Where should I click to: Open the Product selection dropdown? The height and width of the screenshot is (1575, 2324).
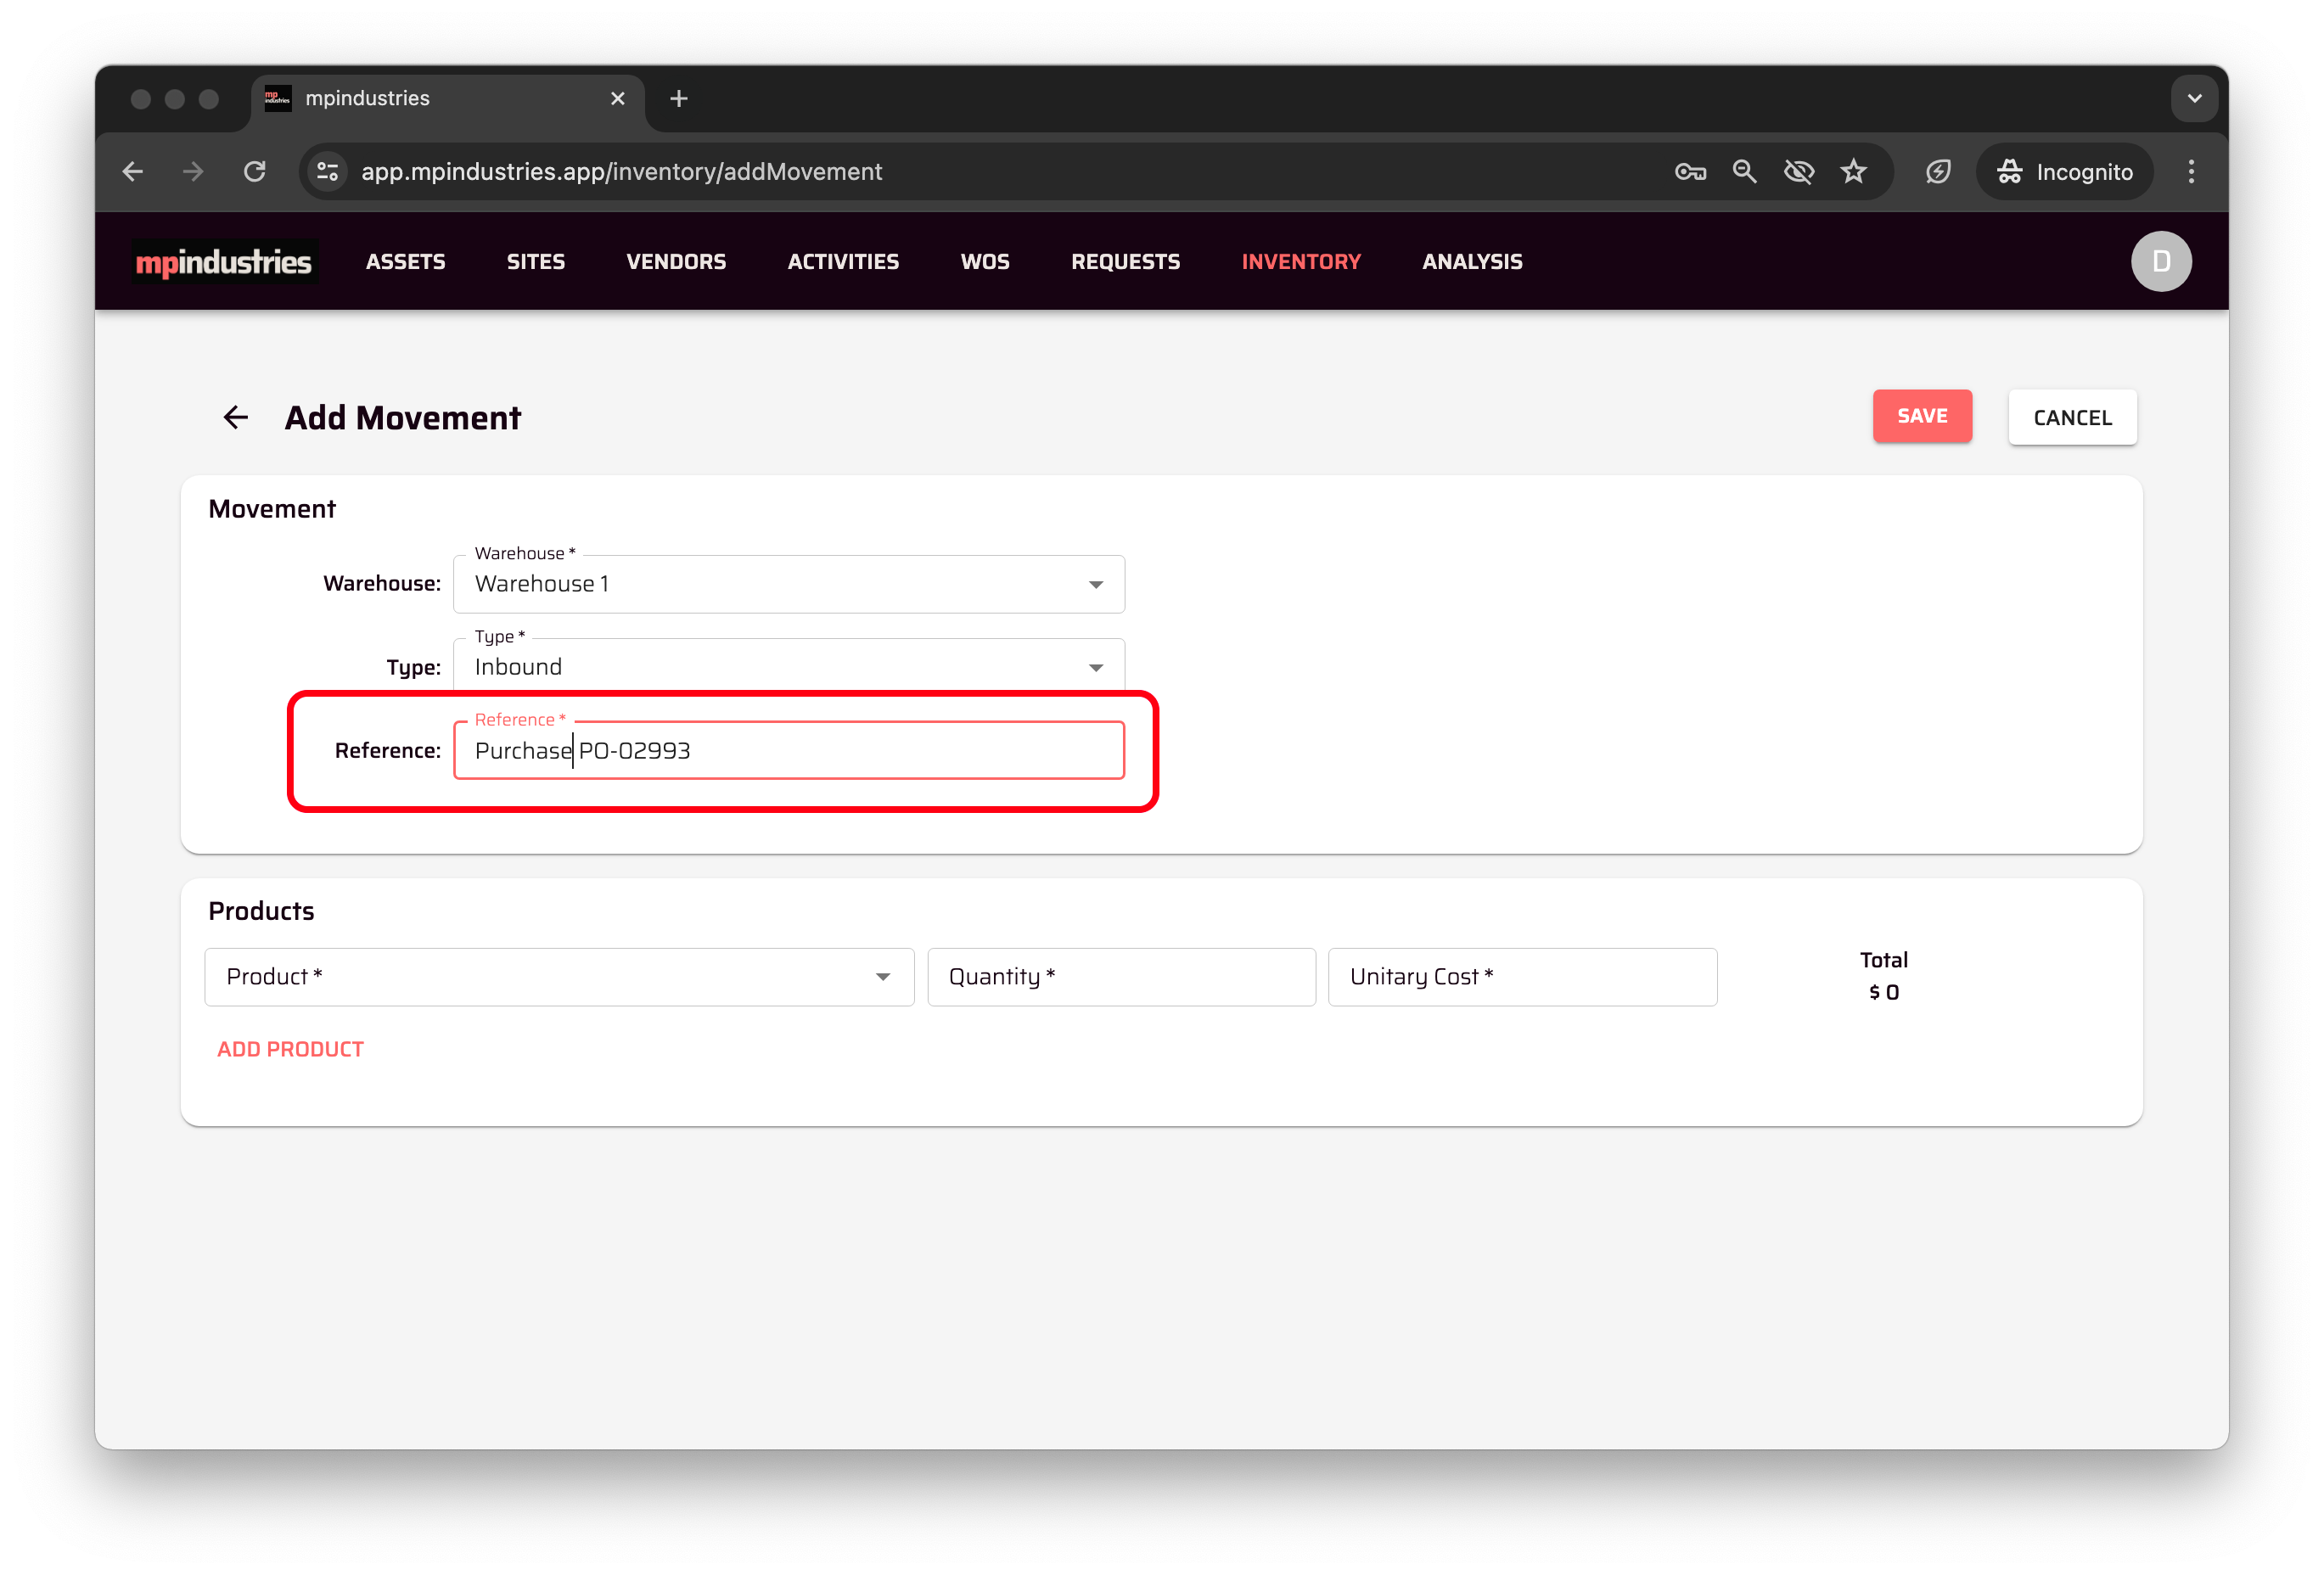559,977
